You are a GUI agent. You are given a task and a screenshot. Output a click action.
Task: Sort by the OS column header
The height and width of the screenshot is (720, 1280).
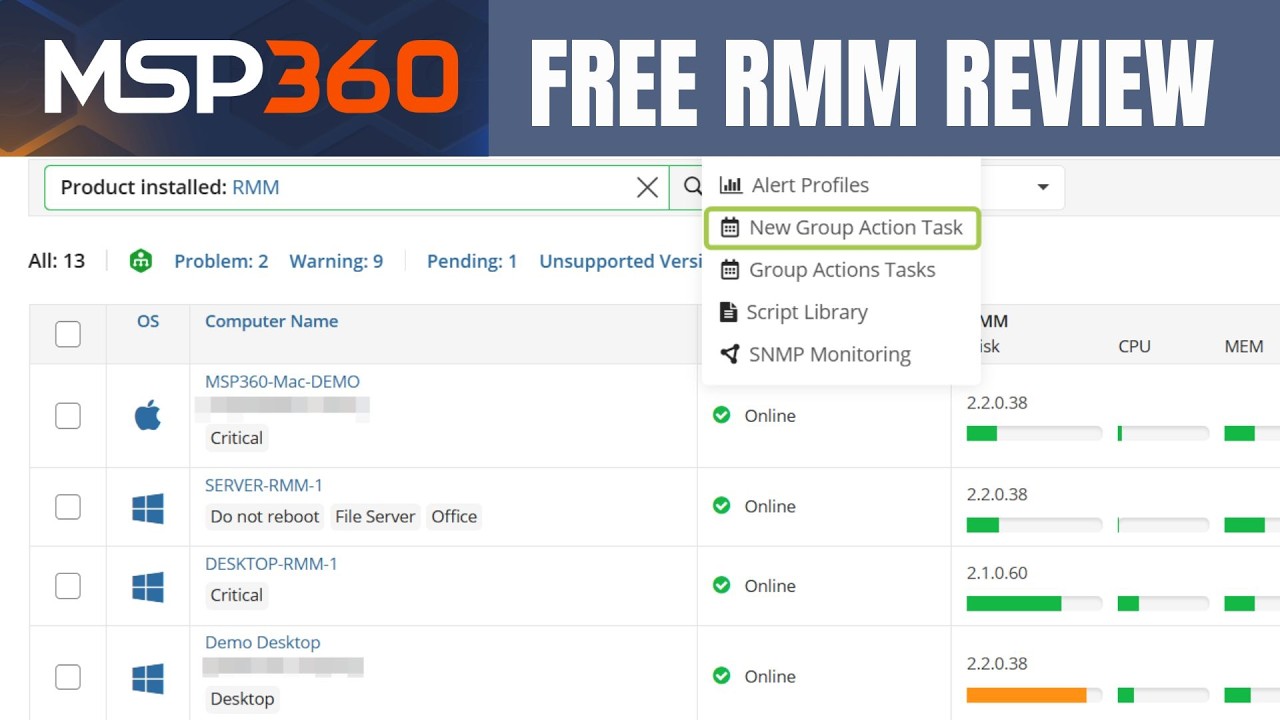(148, 321)
